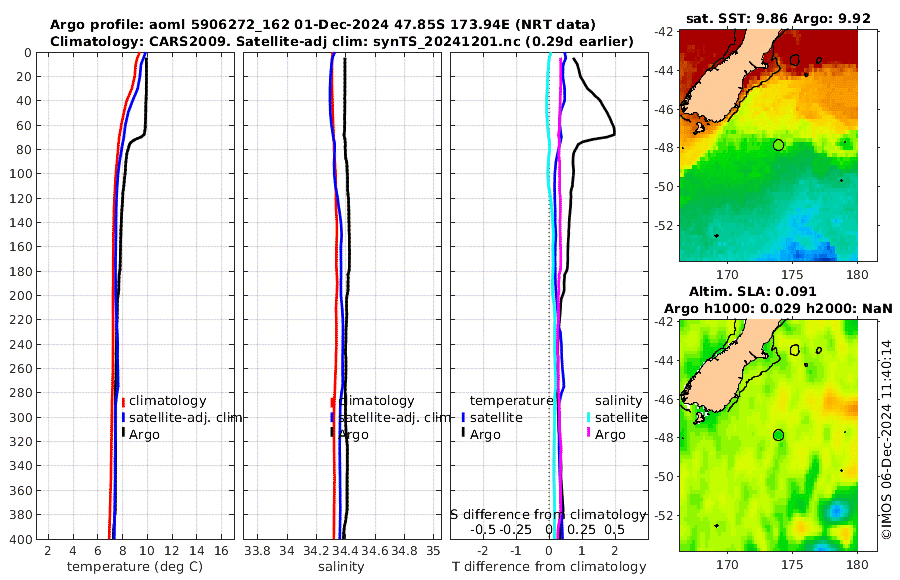
Task: Click the blue satellite-adj. clim swatch in the salinity legend
Action: click(x=332, y=417)
